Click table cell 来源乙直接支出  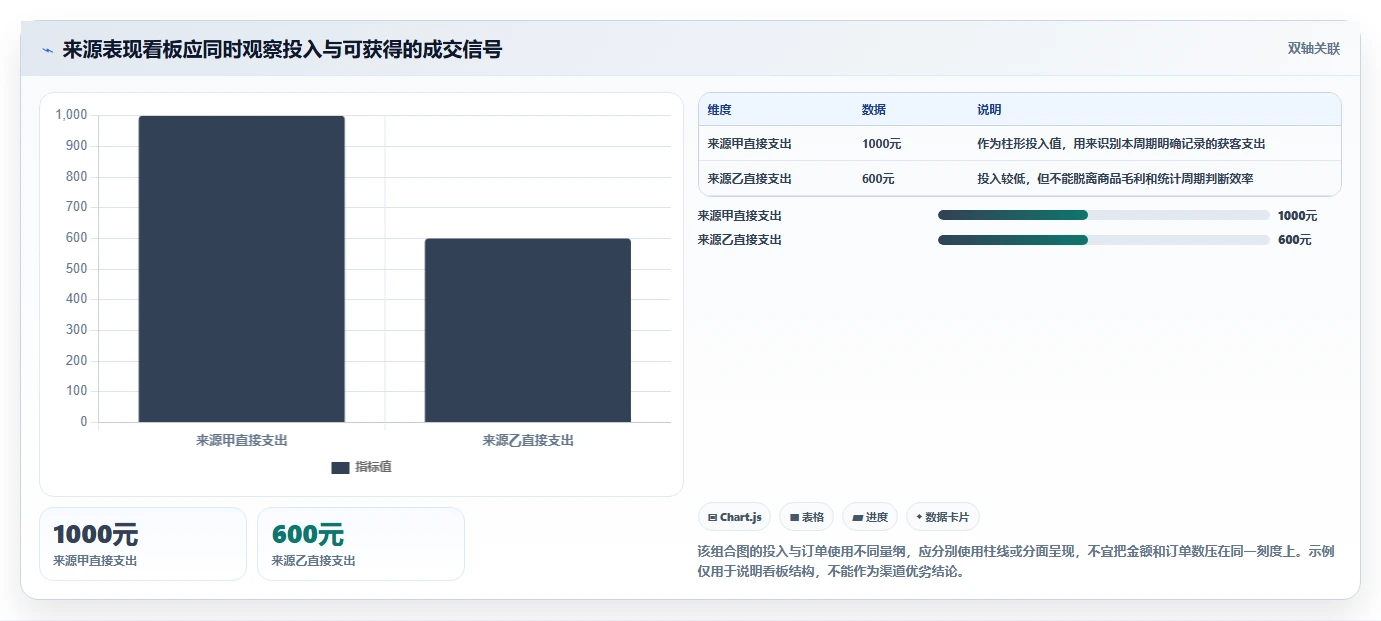click(x=749, y=179)
